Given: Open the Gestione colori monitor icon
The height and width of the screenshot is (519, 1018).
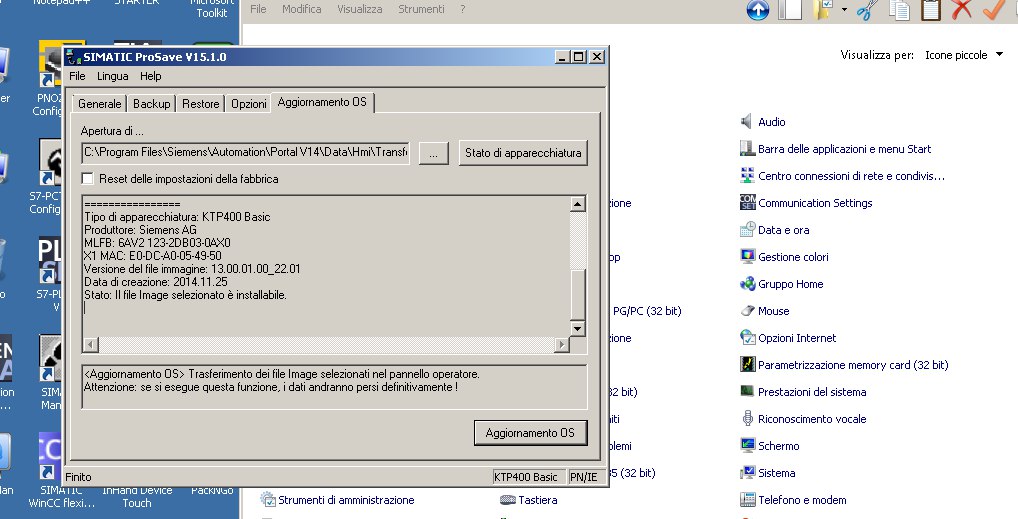Looking at the screenshot, I should pyautogui.click(x=747, y=257).
